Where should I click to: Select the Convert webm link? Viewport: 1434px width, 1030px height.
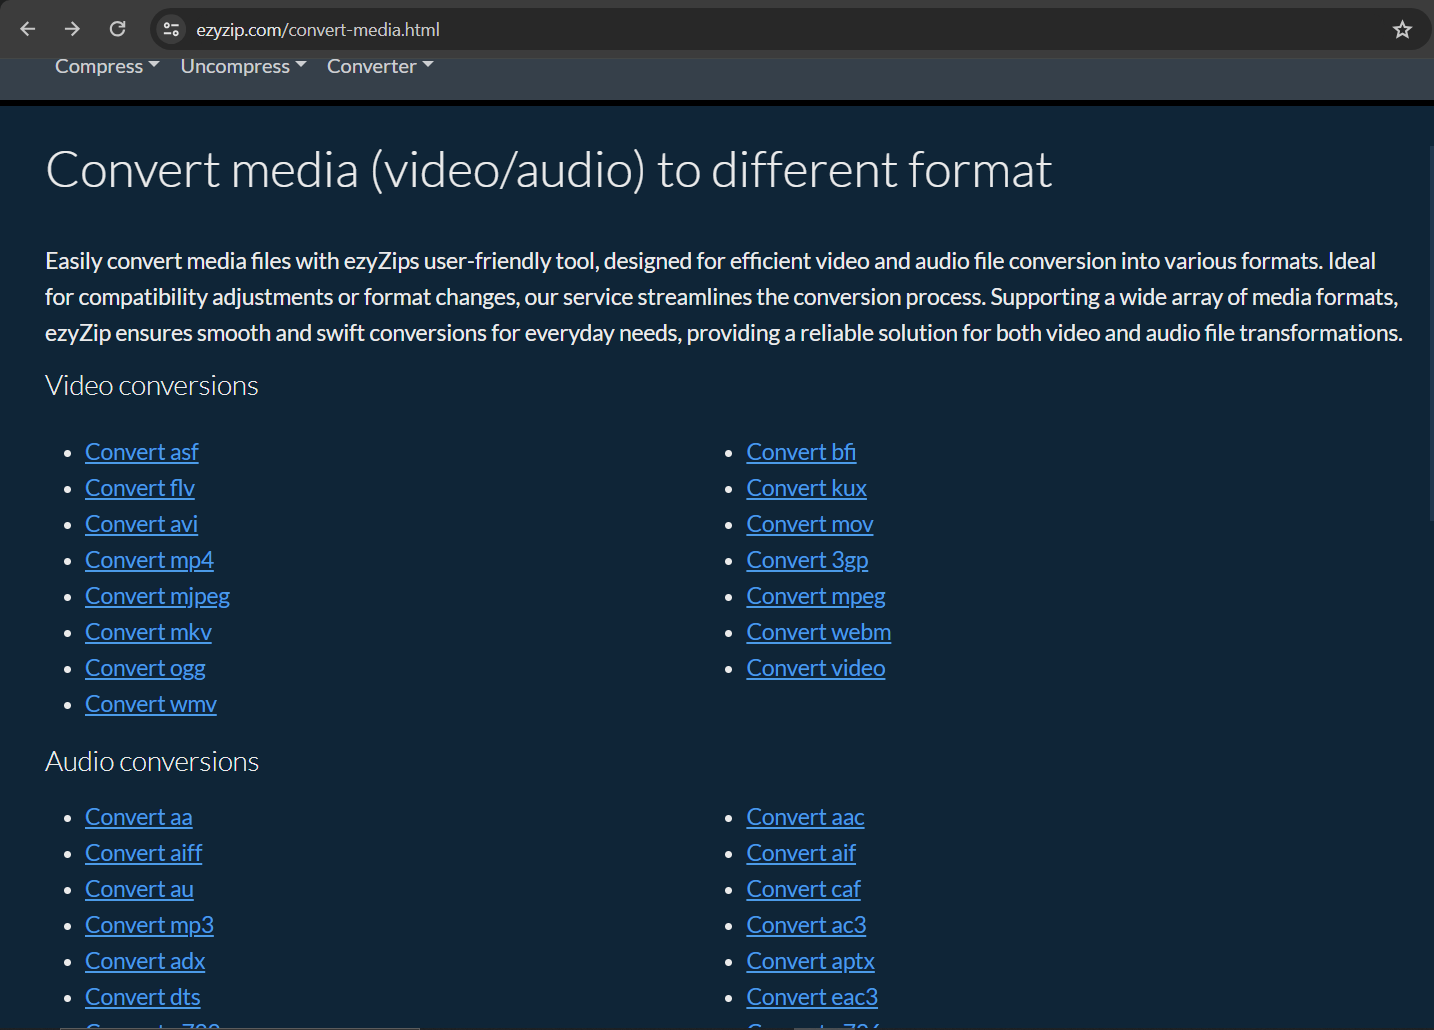point(818,632)
